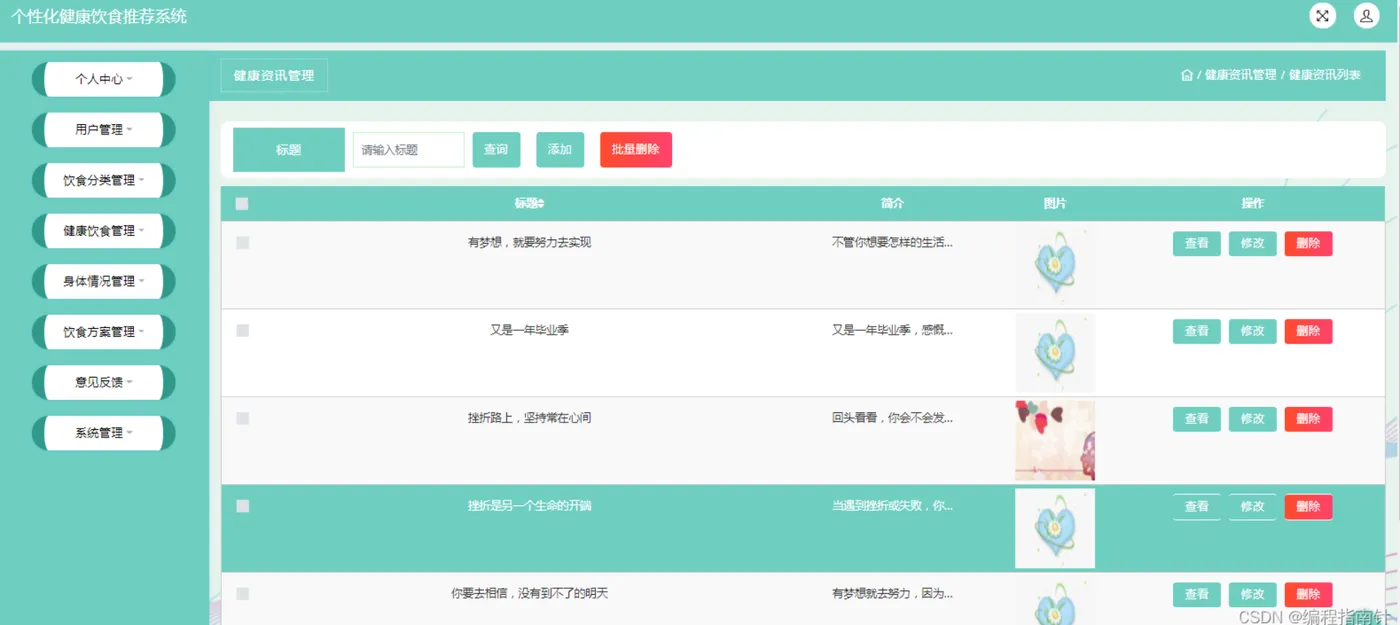The image size is (1400, 625).
Task: Delete the 有梦想，就要努力去实现 row
Action: 1309,244
